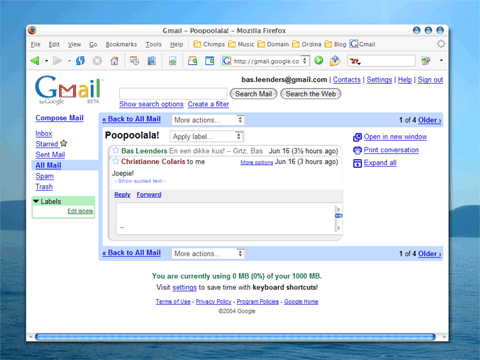Open the Apply label dropdown

(x=207, y=136)
